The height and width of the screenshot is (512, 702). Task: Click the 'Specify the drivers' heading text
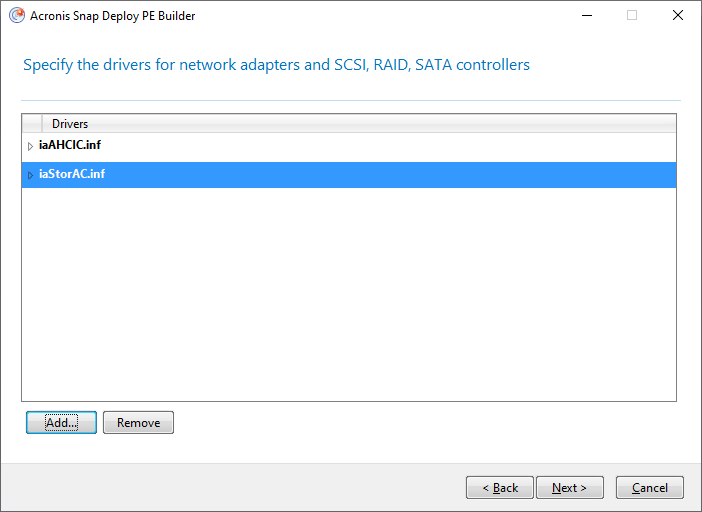tap(276, 65)
